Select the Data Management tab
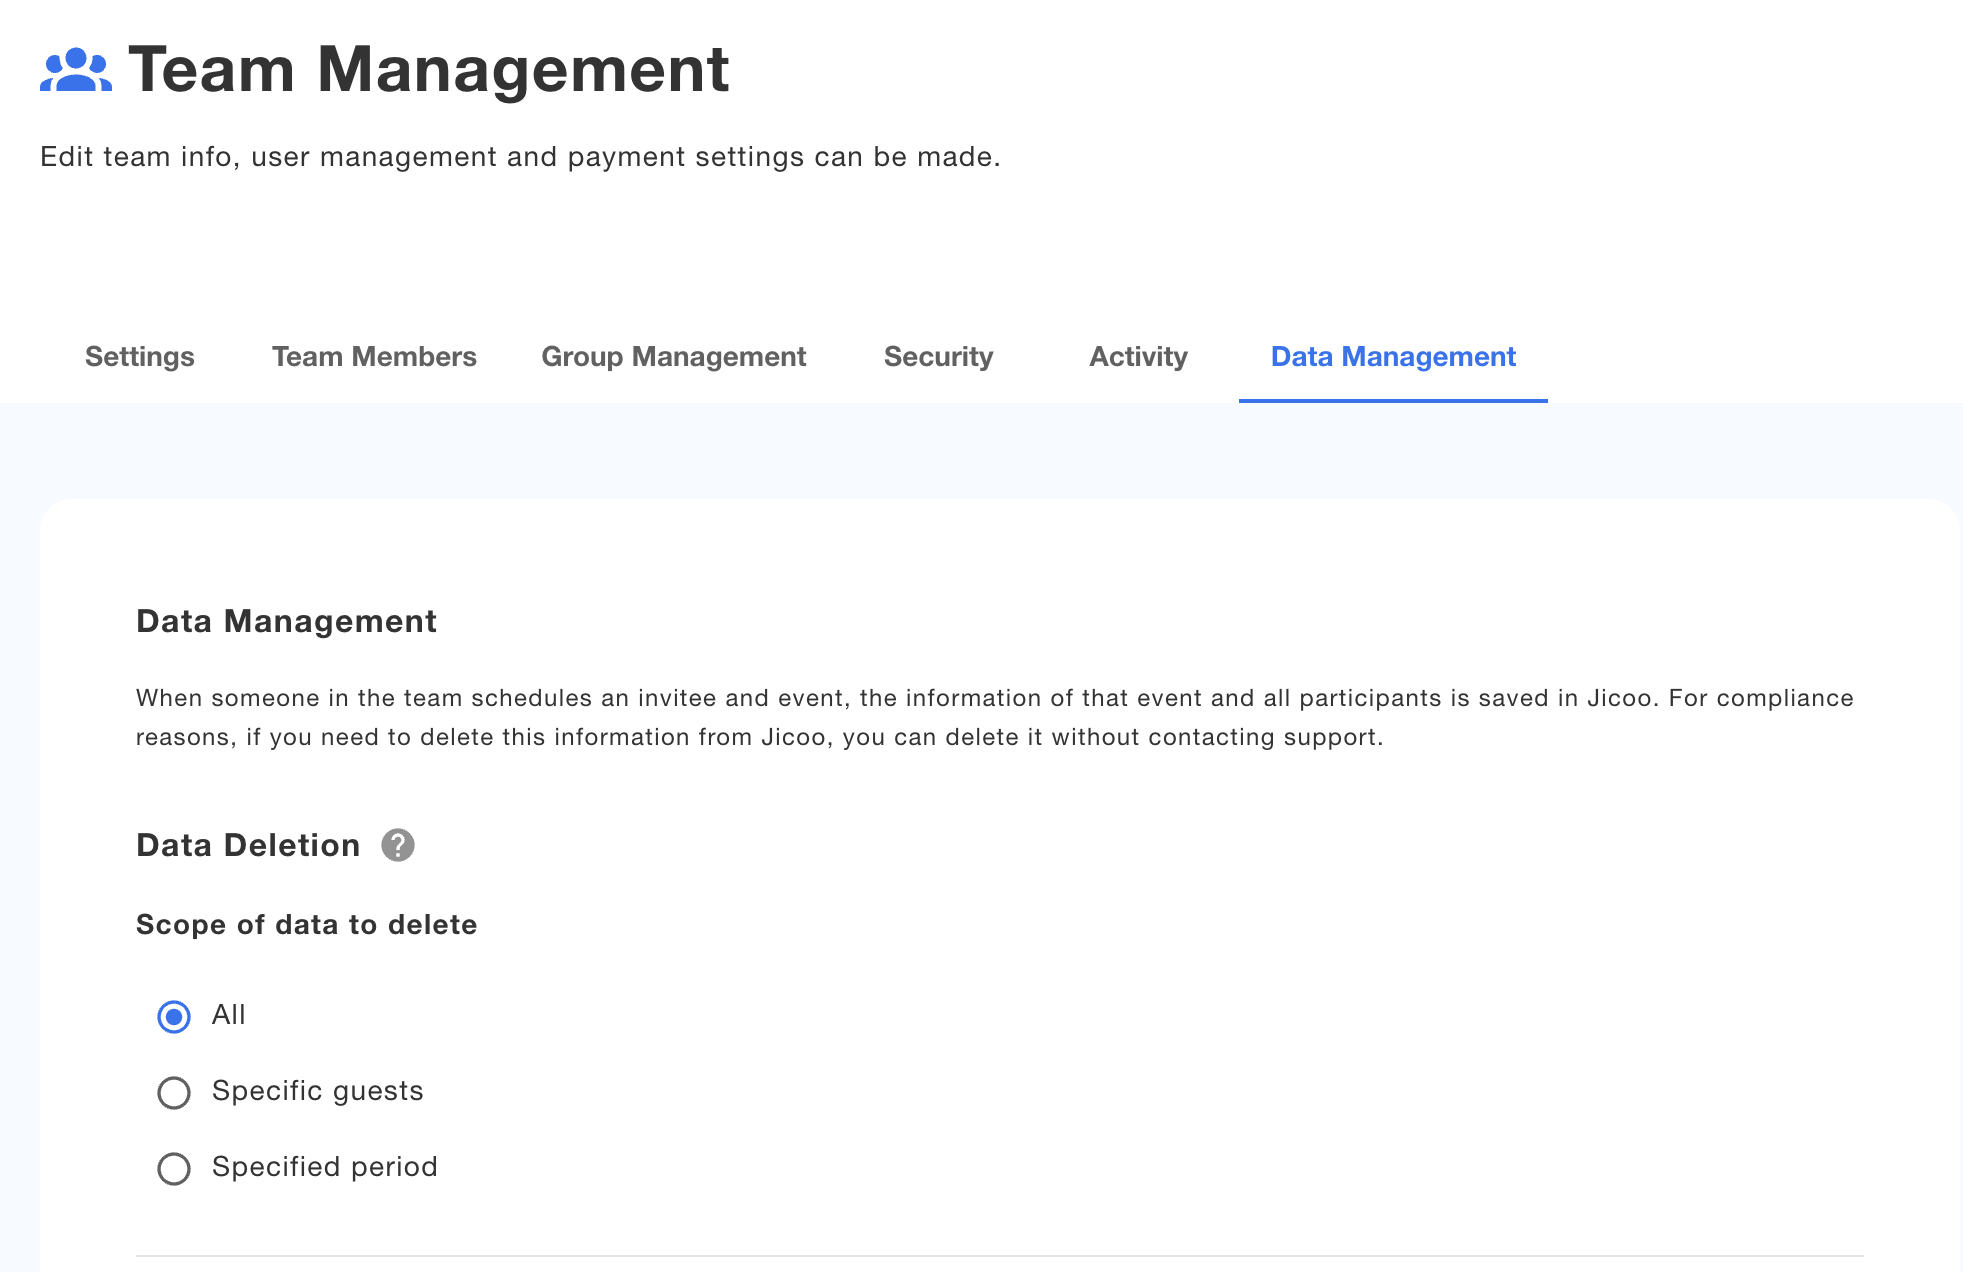The width and height of the screenshot is (1963, 1272). click(x=1393, y=357)
